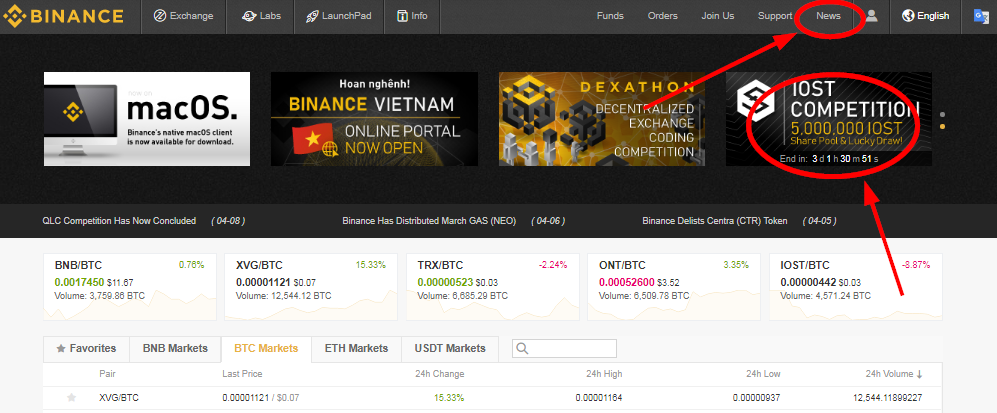Switch to the ETH Markets tab
This screenshot has width=997, height=413.
point(356,349)
